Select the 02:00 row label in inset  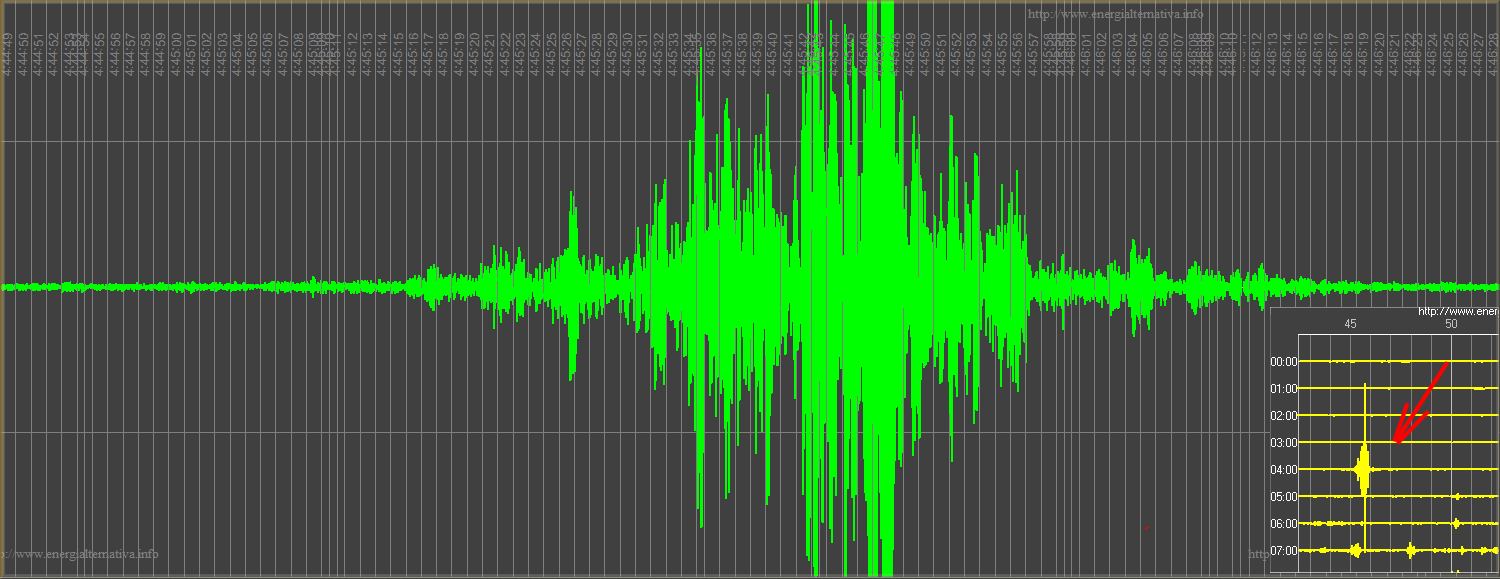pyautogui.click(x=1284, y=416)
